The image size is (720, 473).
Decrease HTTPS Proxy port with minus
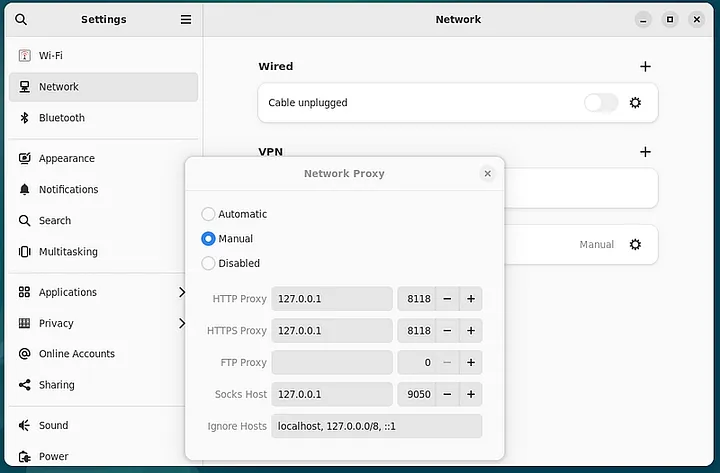447,331
